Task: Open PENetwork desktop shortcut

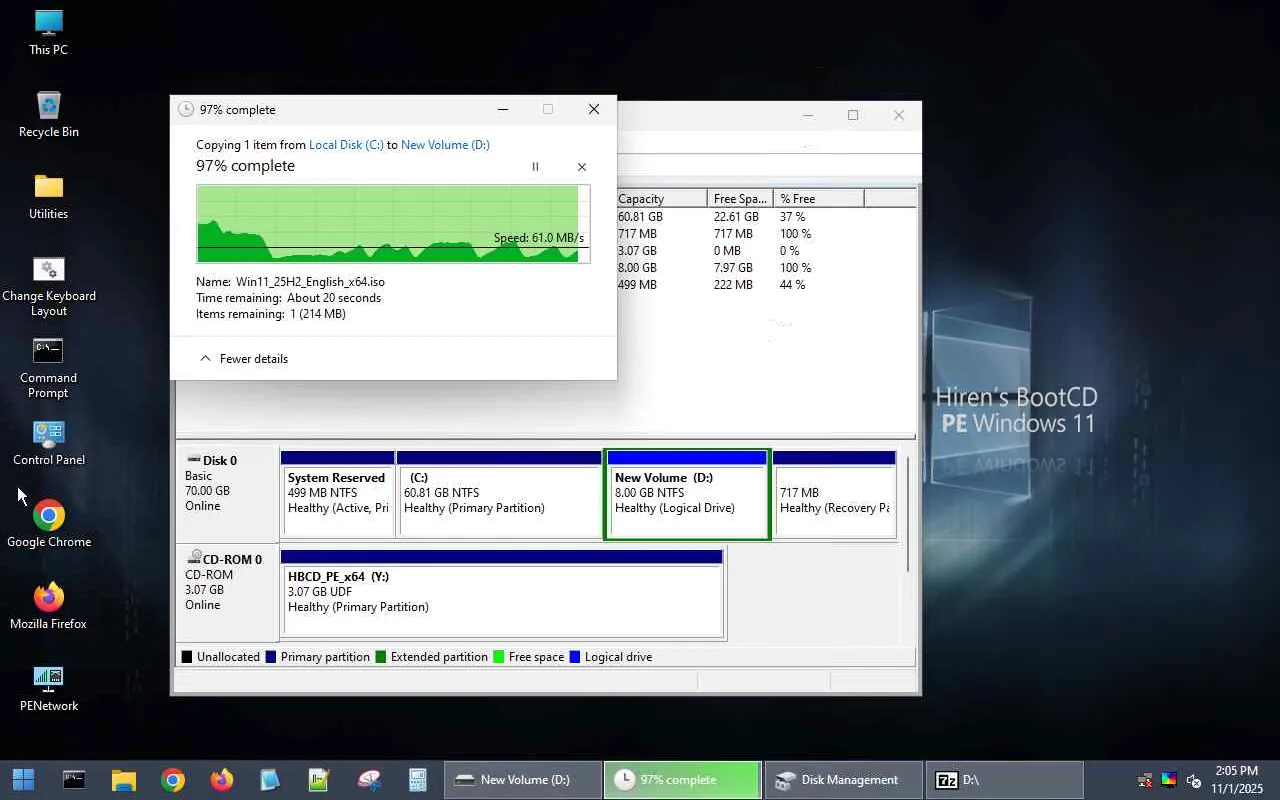Action: point(48,688)
